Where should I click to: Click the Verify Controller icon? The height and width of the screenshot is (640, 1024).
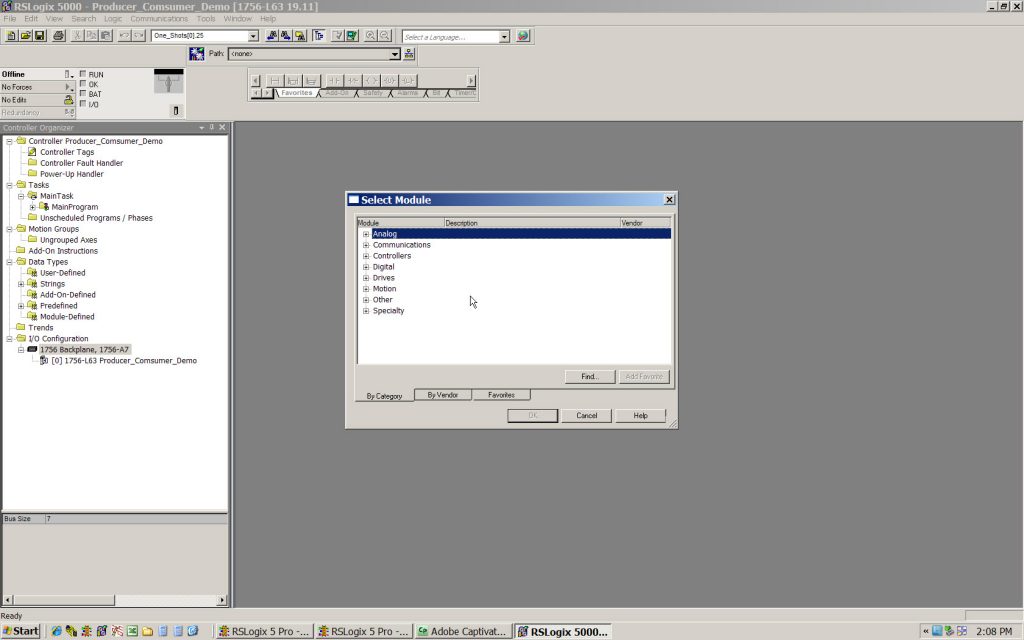[352, 35]
